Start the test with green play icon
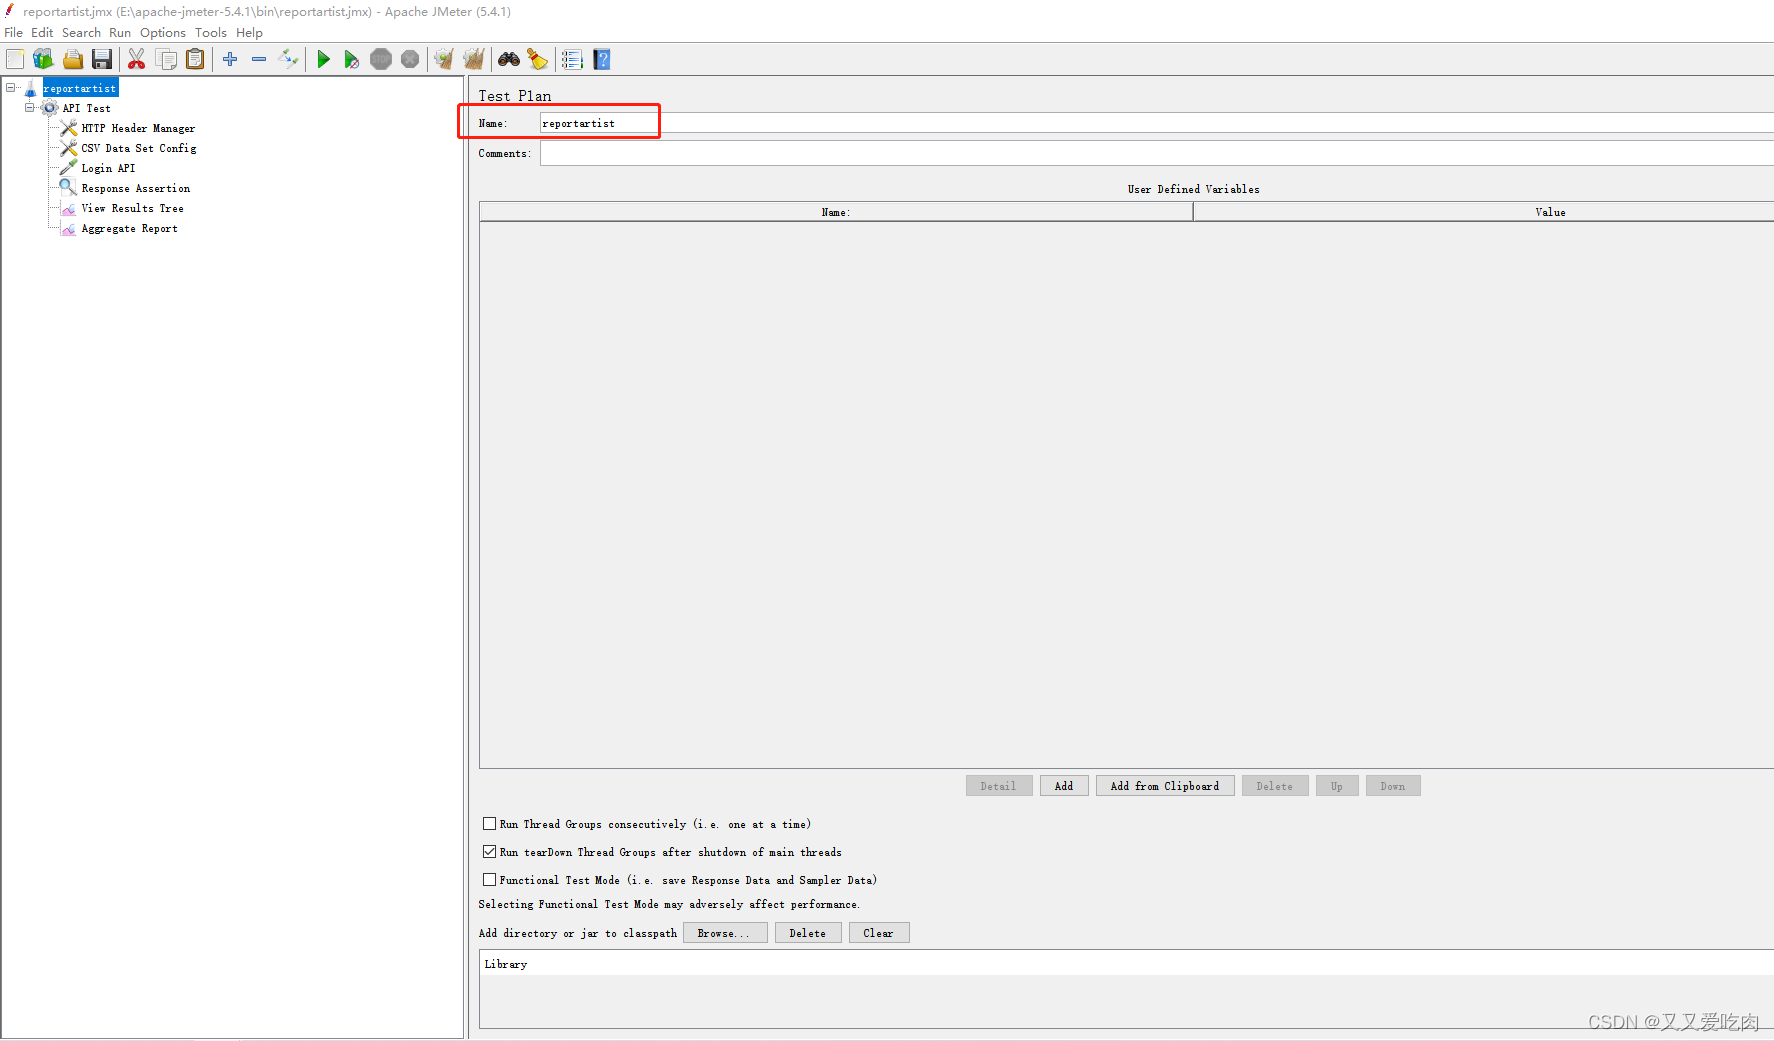Viewport: 1774px width, 1041px height. (323, 59)
